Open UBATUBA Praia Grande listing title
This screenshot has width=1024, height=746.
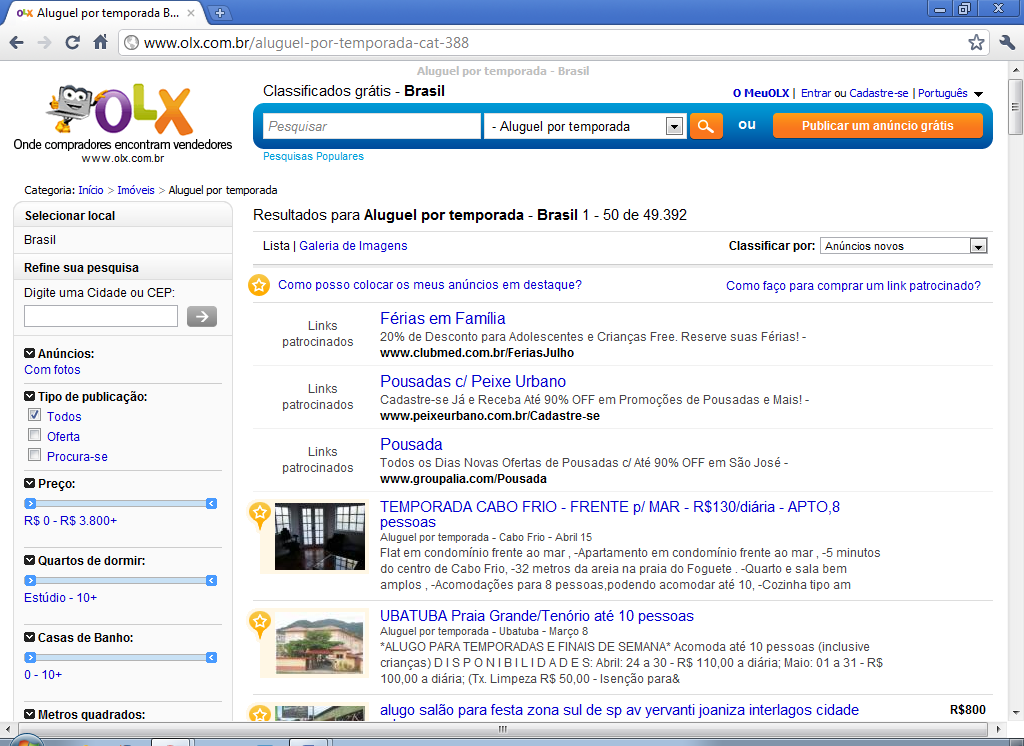tap(537, 616)
